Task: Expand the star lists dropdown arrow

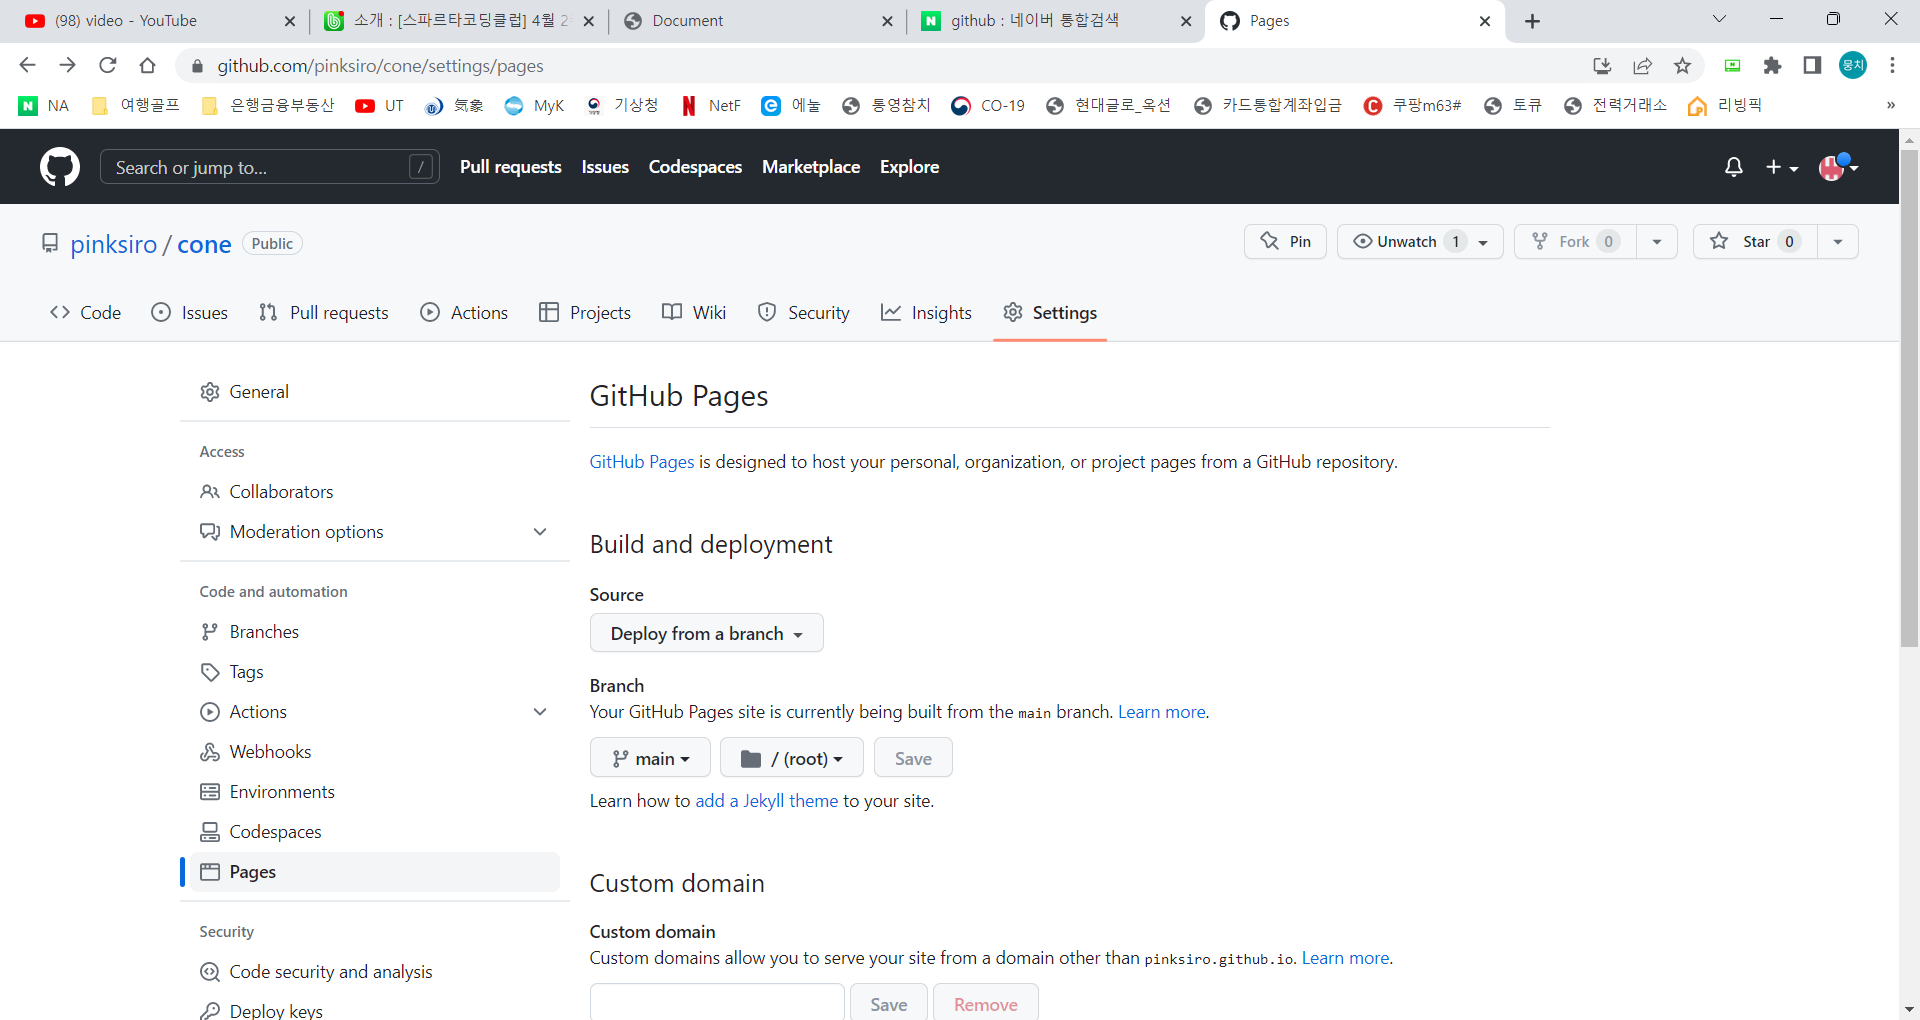Action: (1838, 242)
